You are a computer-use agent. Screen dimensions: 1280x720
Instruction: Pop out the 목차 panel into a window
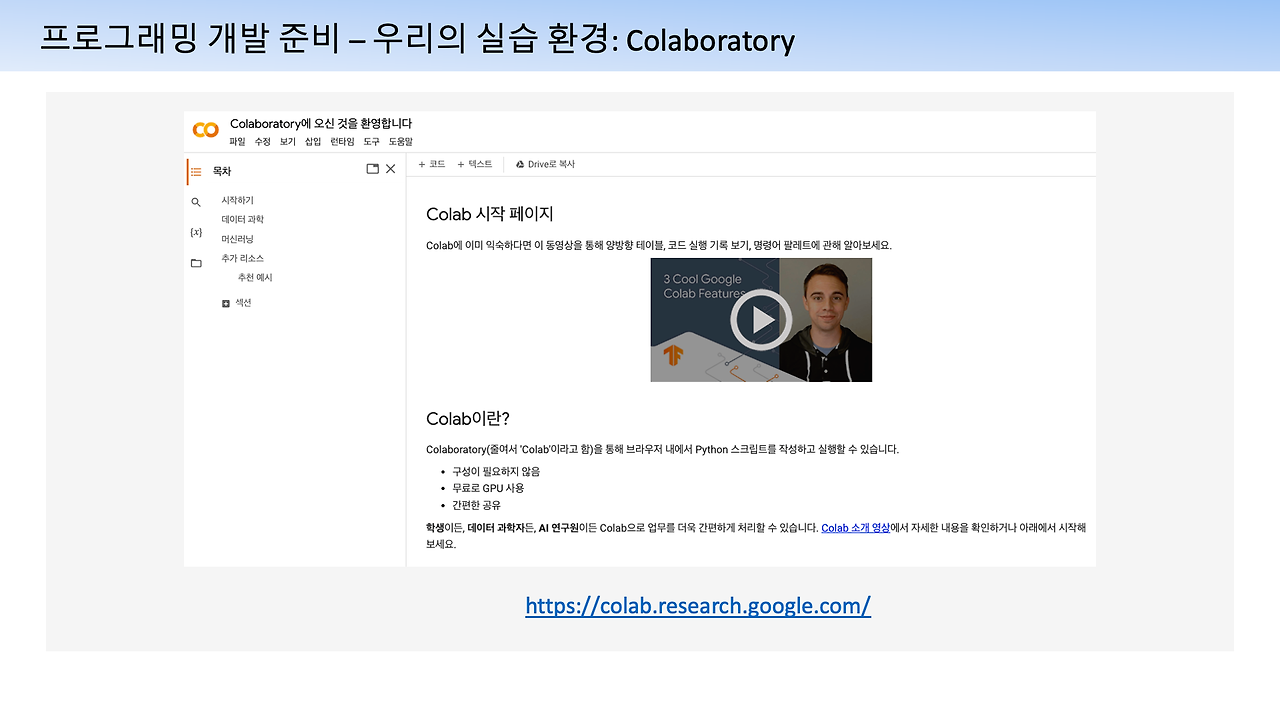tap(373, 169)
